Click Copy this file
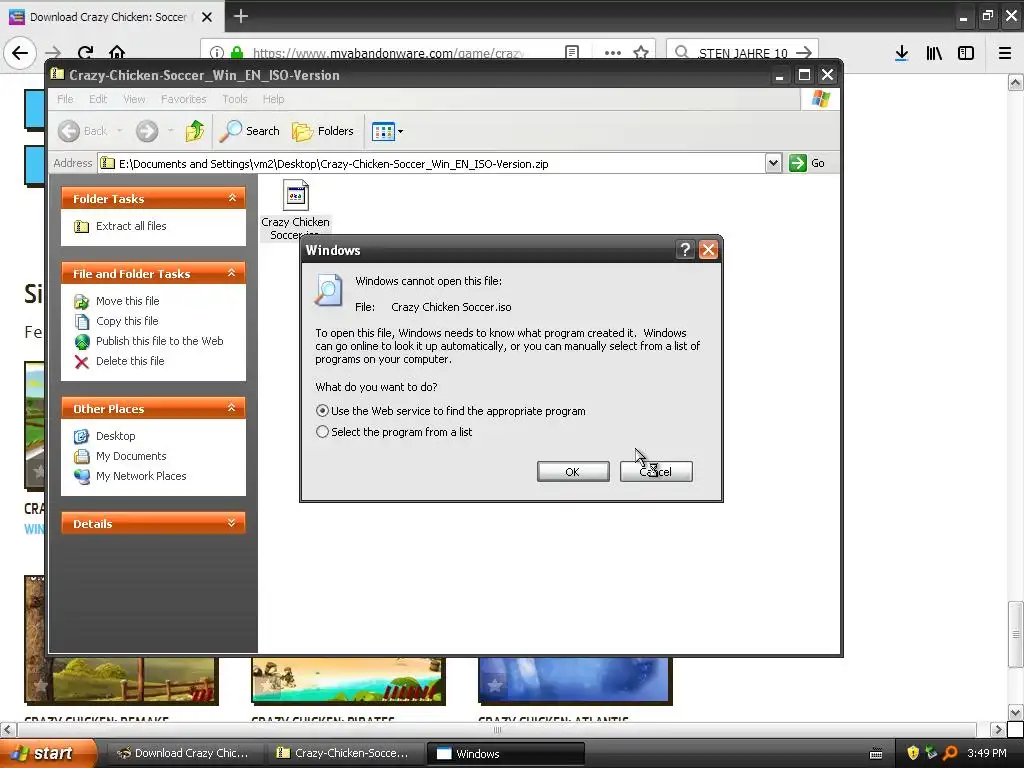 pyautogui.click(x=127, y=321)
